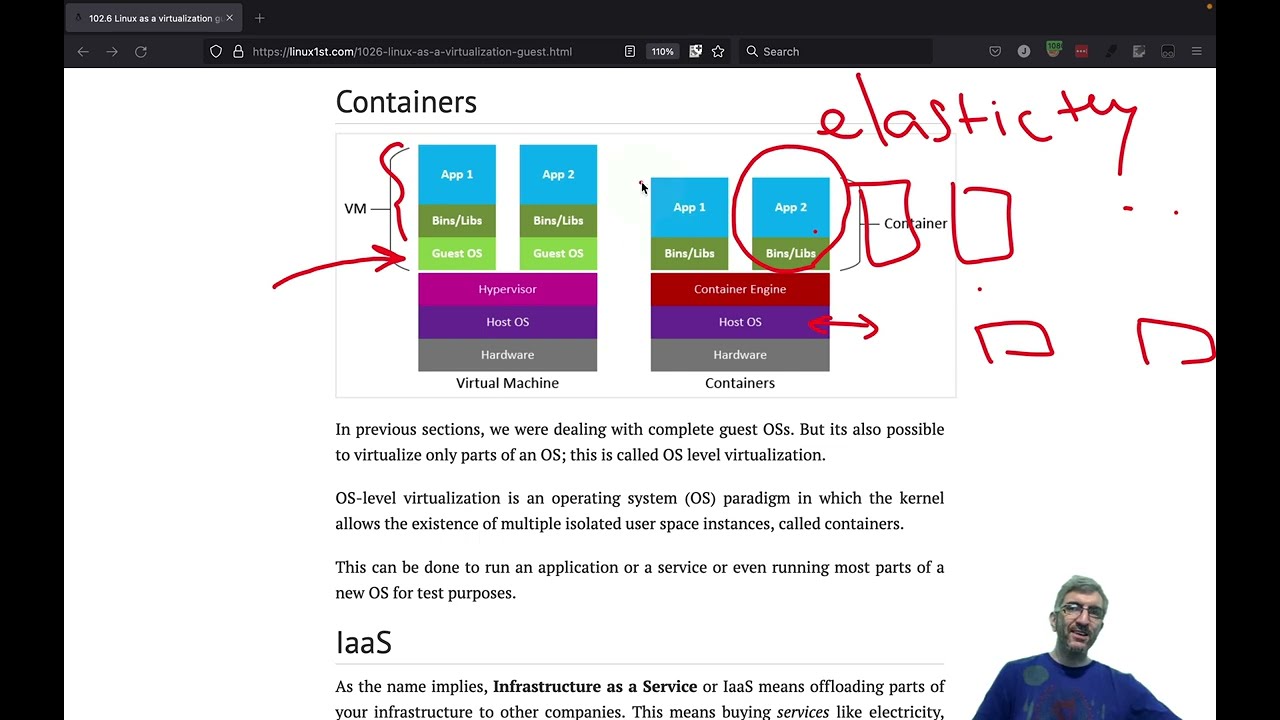Select the 102.6 Linux as a virtualization tab
The width and height of the screenshot is (1280, 720).
click(153, 18)
